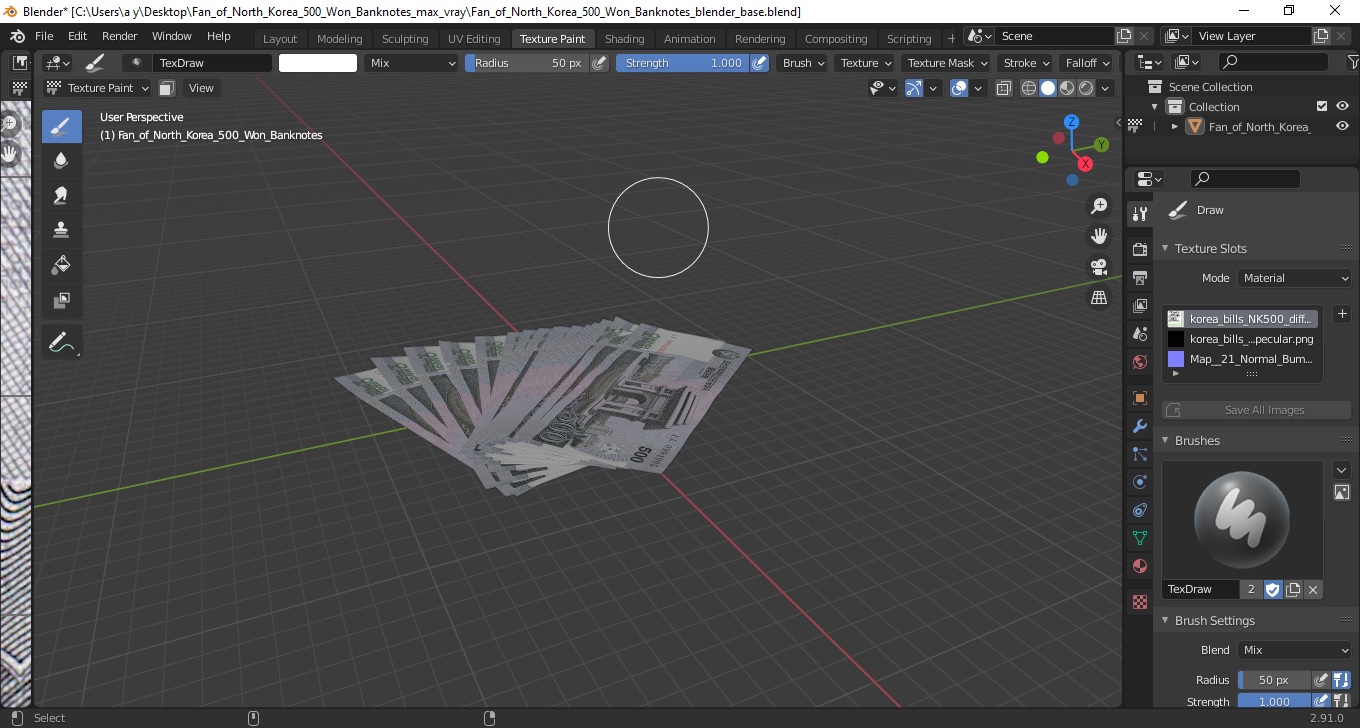Switch to solid viewport shading
Image resolution: width=1360 pixels, height=728 pixels.
click(x=1047, y=88)
